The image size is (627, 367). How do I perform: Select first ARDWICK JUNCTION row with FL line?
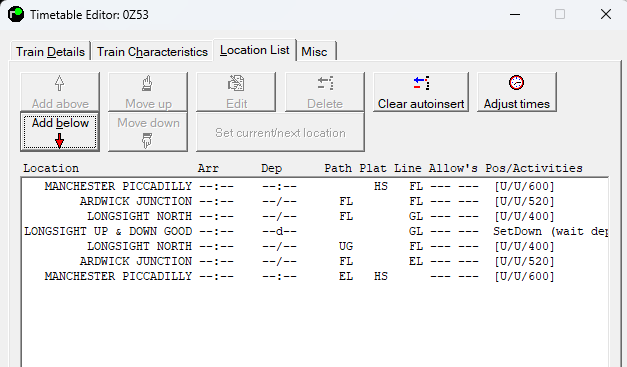(x=315, y=201)
